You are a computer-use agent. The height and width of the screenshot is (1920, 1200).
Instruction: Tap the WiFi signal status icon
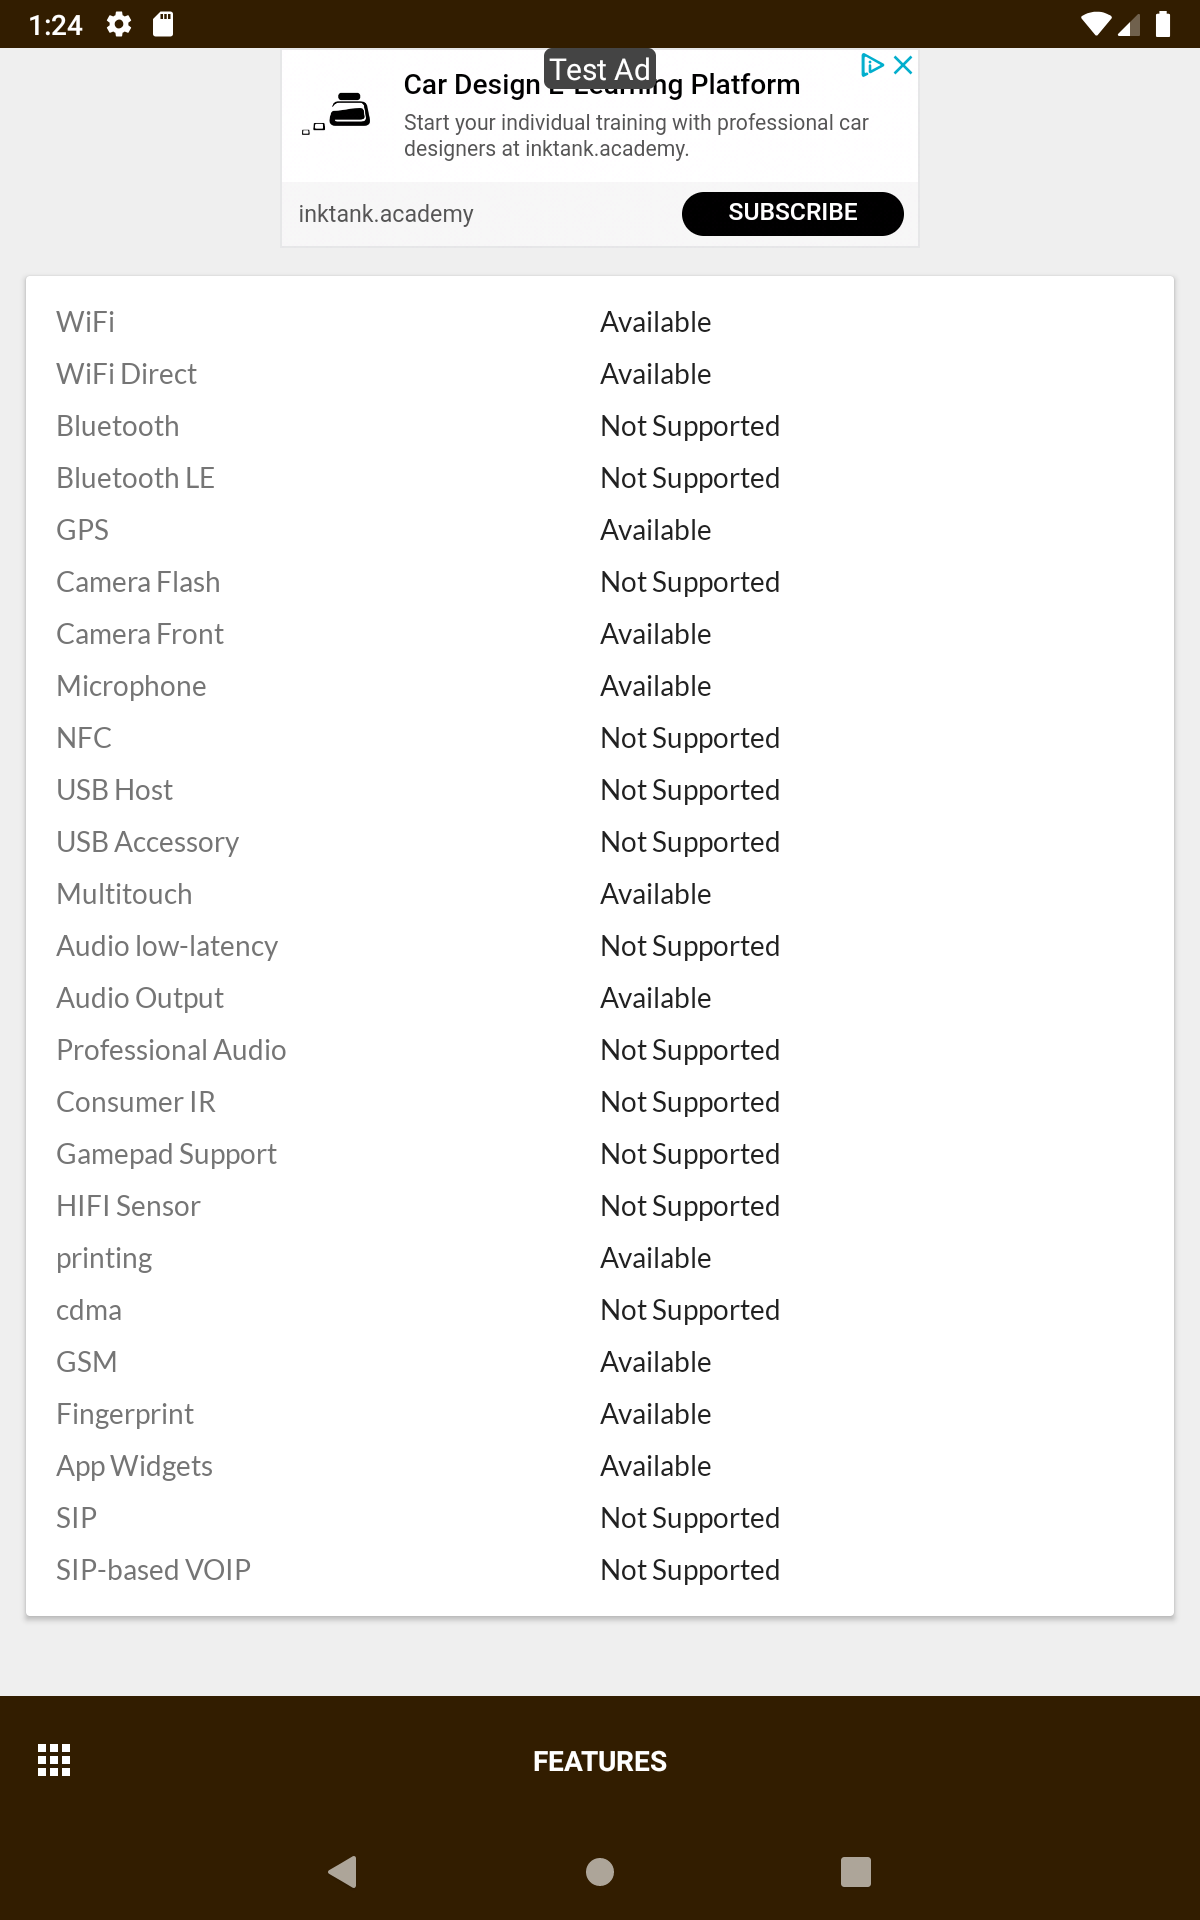tap(1096, 24)
